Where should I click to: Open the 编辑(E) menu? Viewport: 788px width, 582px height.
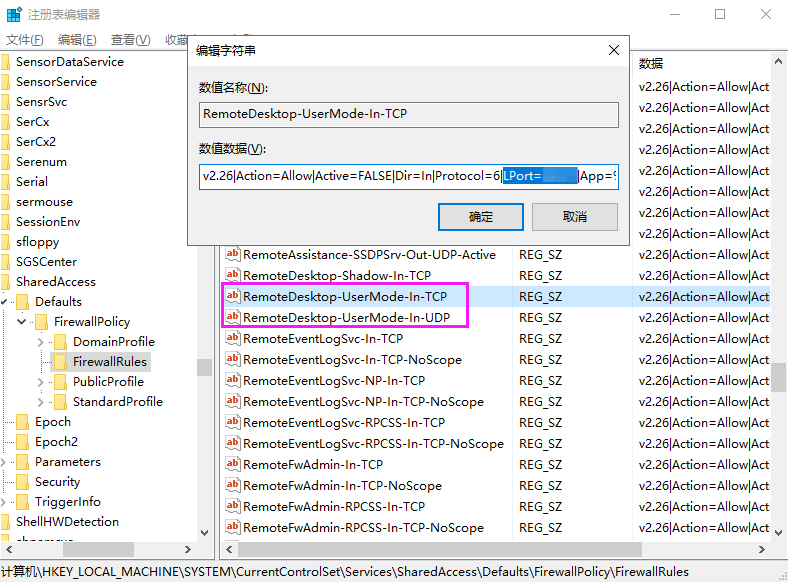tap(77, 39)
